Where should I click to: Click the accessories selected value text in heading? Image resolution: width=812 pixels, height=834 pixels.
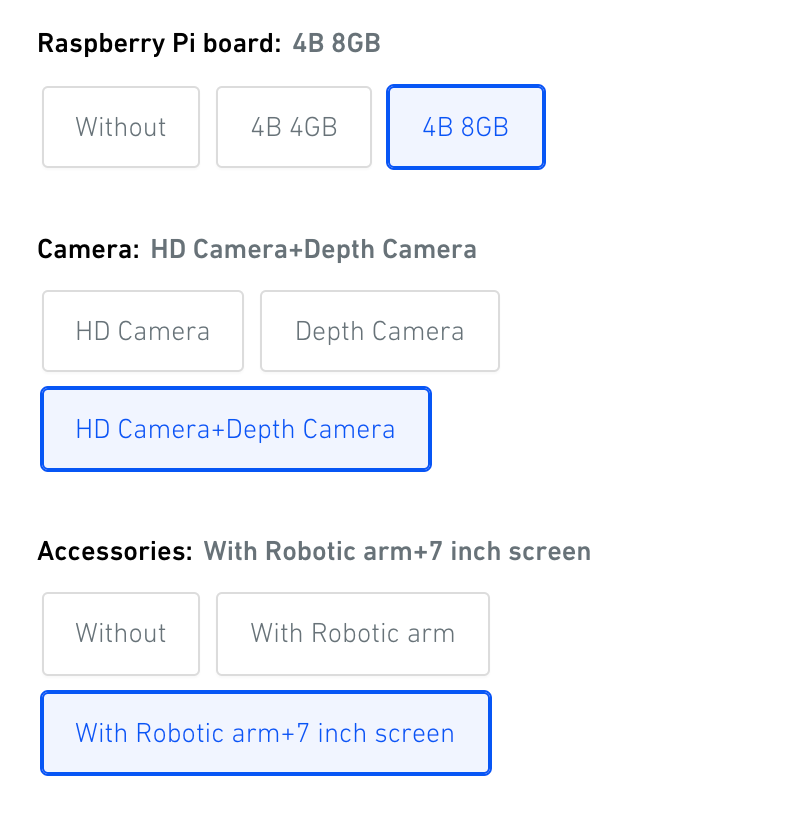(397, 551)
